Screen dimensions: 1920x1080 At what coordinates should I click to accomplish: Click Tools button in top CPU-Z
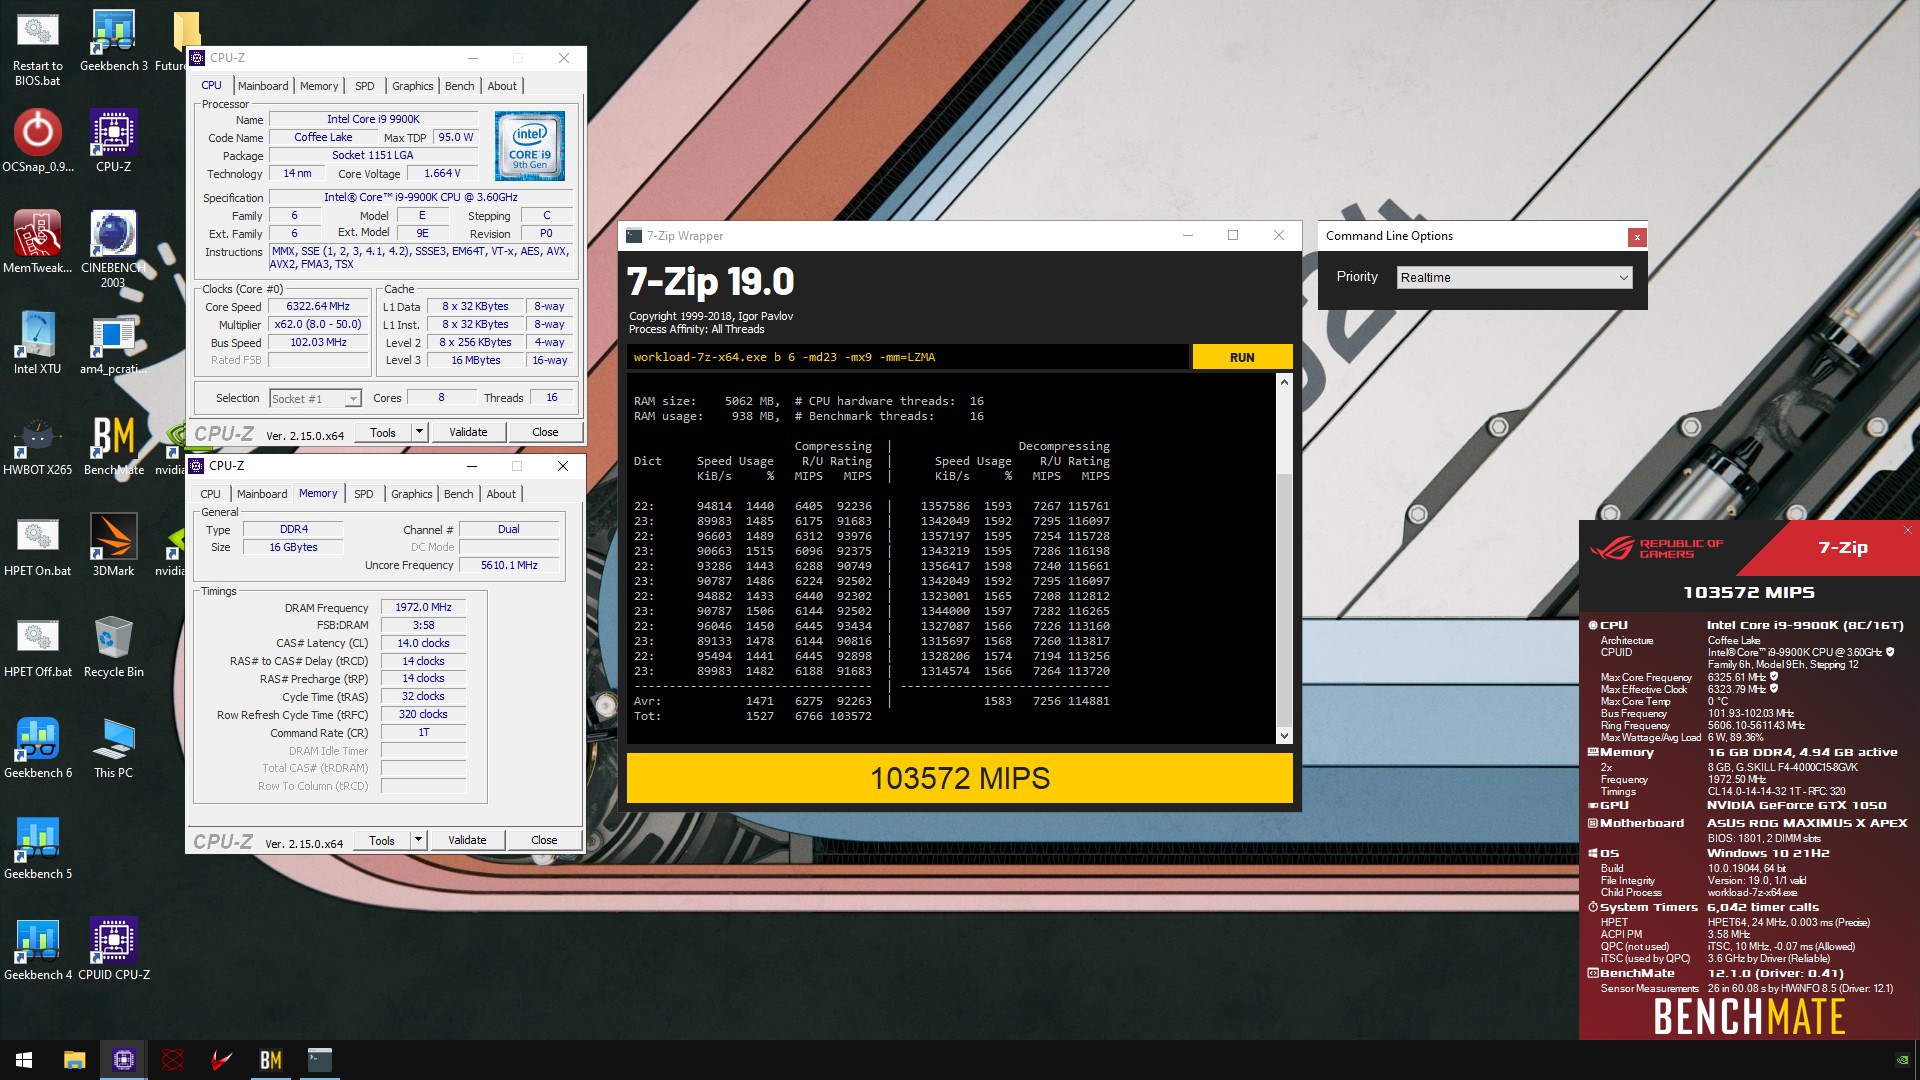pos(383,432)
